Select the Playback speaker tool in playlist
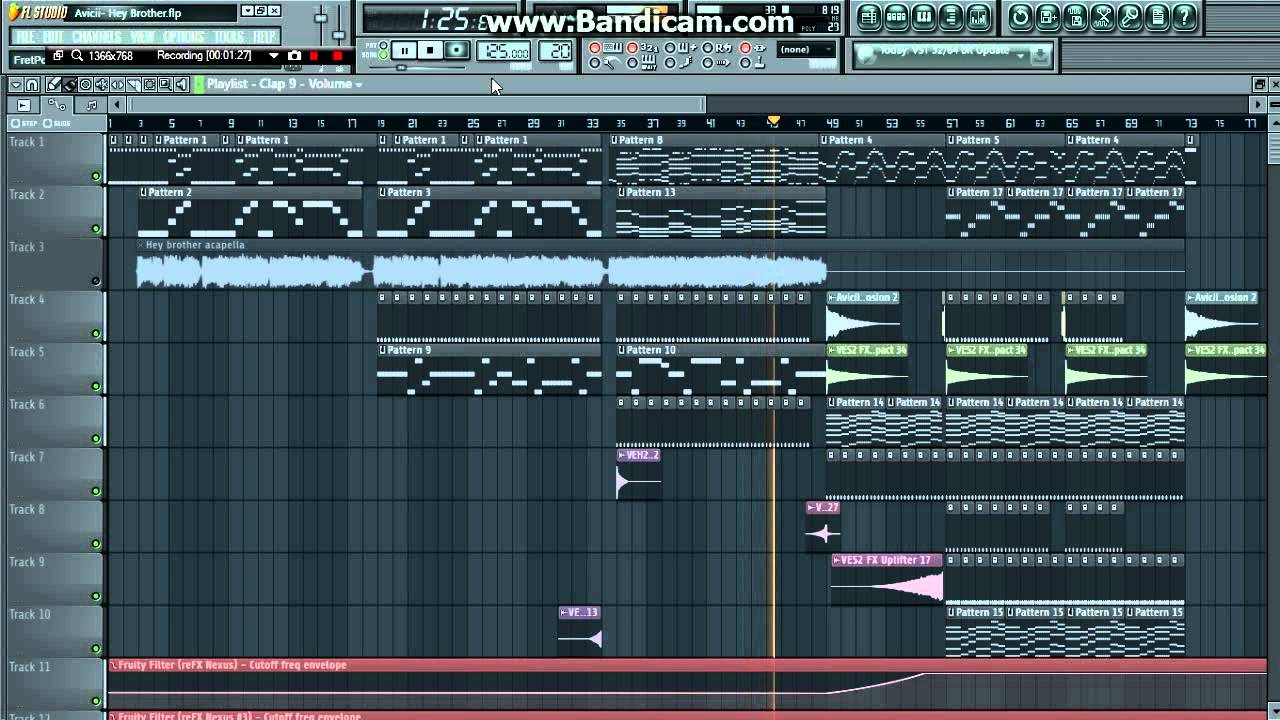Screen dimensions: 1280x720 point(181,85)
